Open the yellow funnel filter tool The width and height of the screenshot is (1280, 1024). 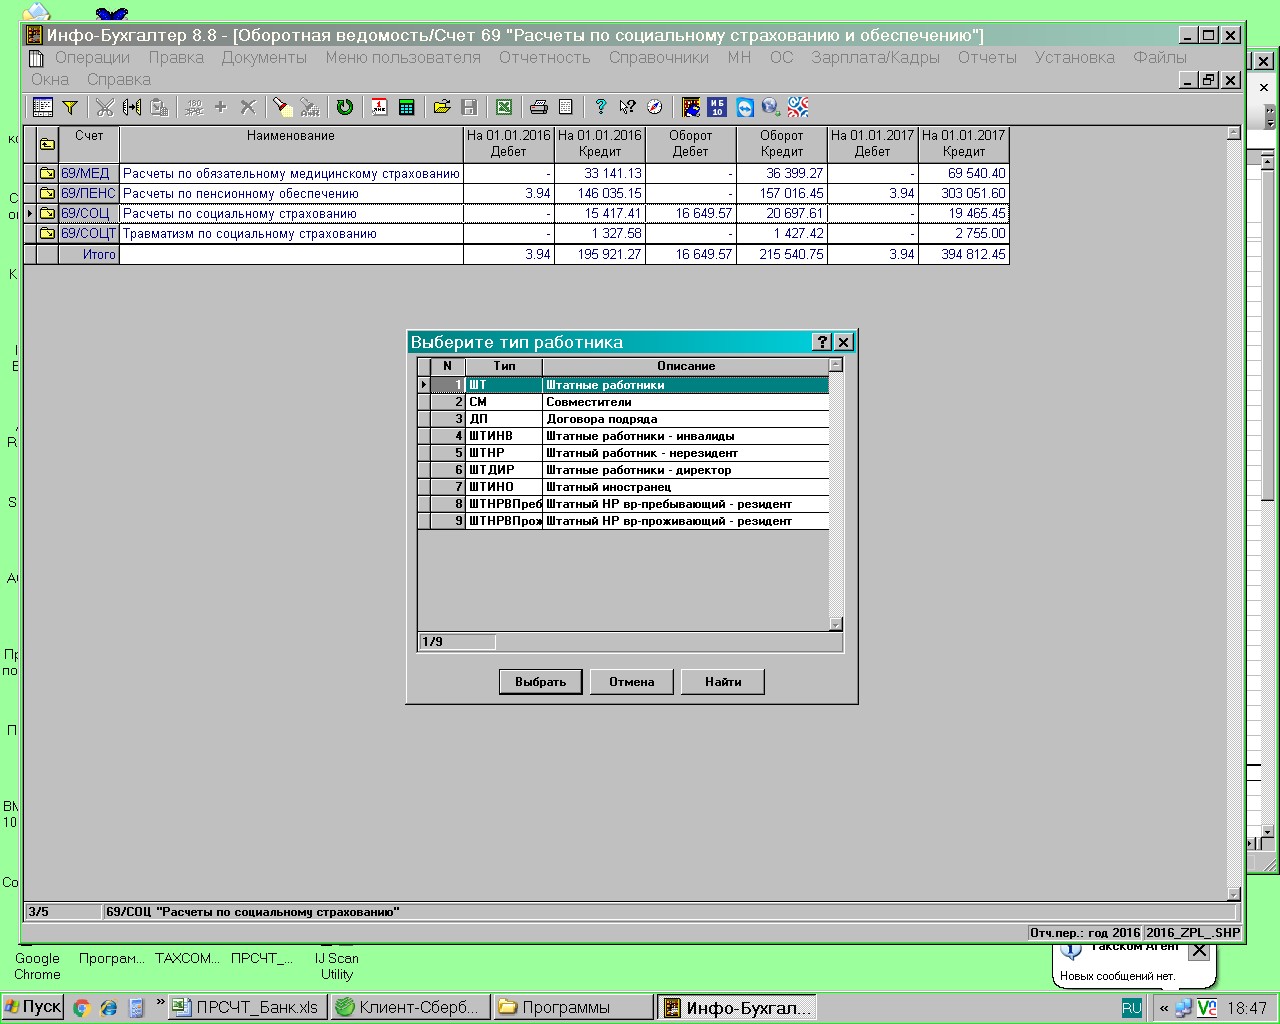[70, 107]
